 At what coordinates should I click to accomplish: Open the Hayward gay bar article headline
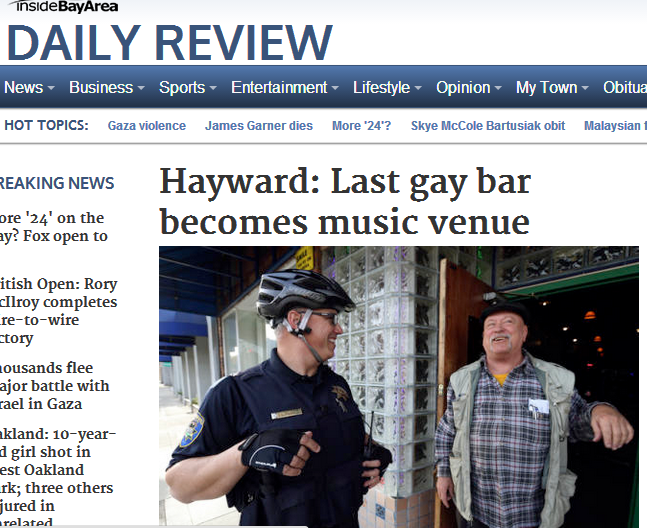coord(345,201)
